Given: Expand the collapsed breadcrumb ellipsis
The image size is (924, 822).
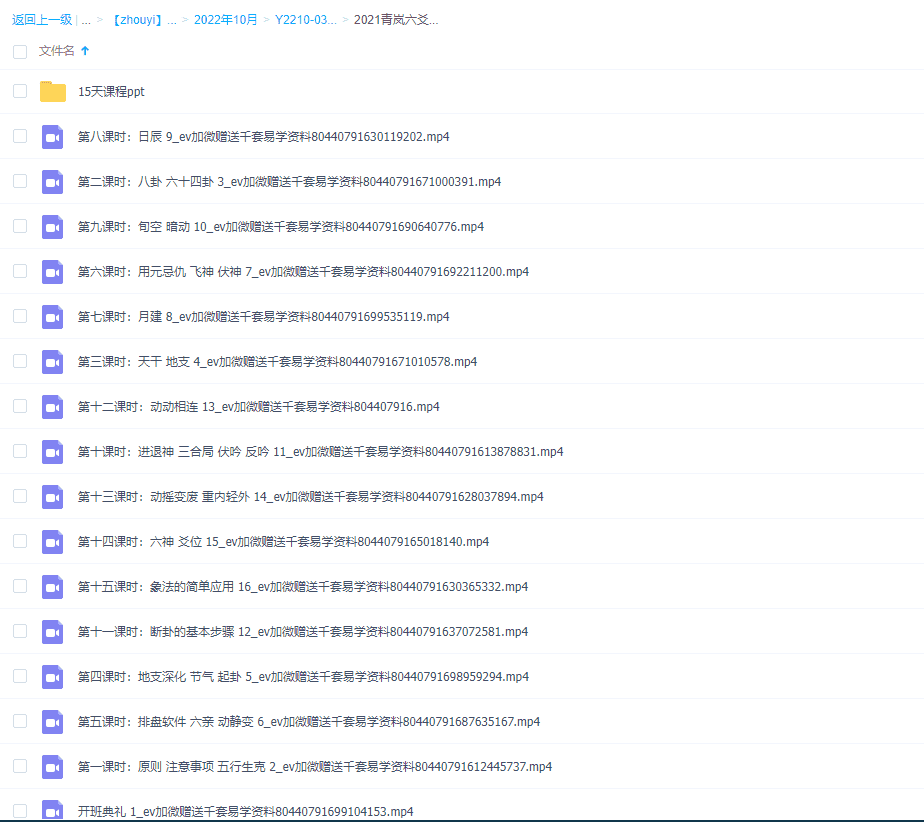Looking at the screenshot, I should 86,19.
